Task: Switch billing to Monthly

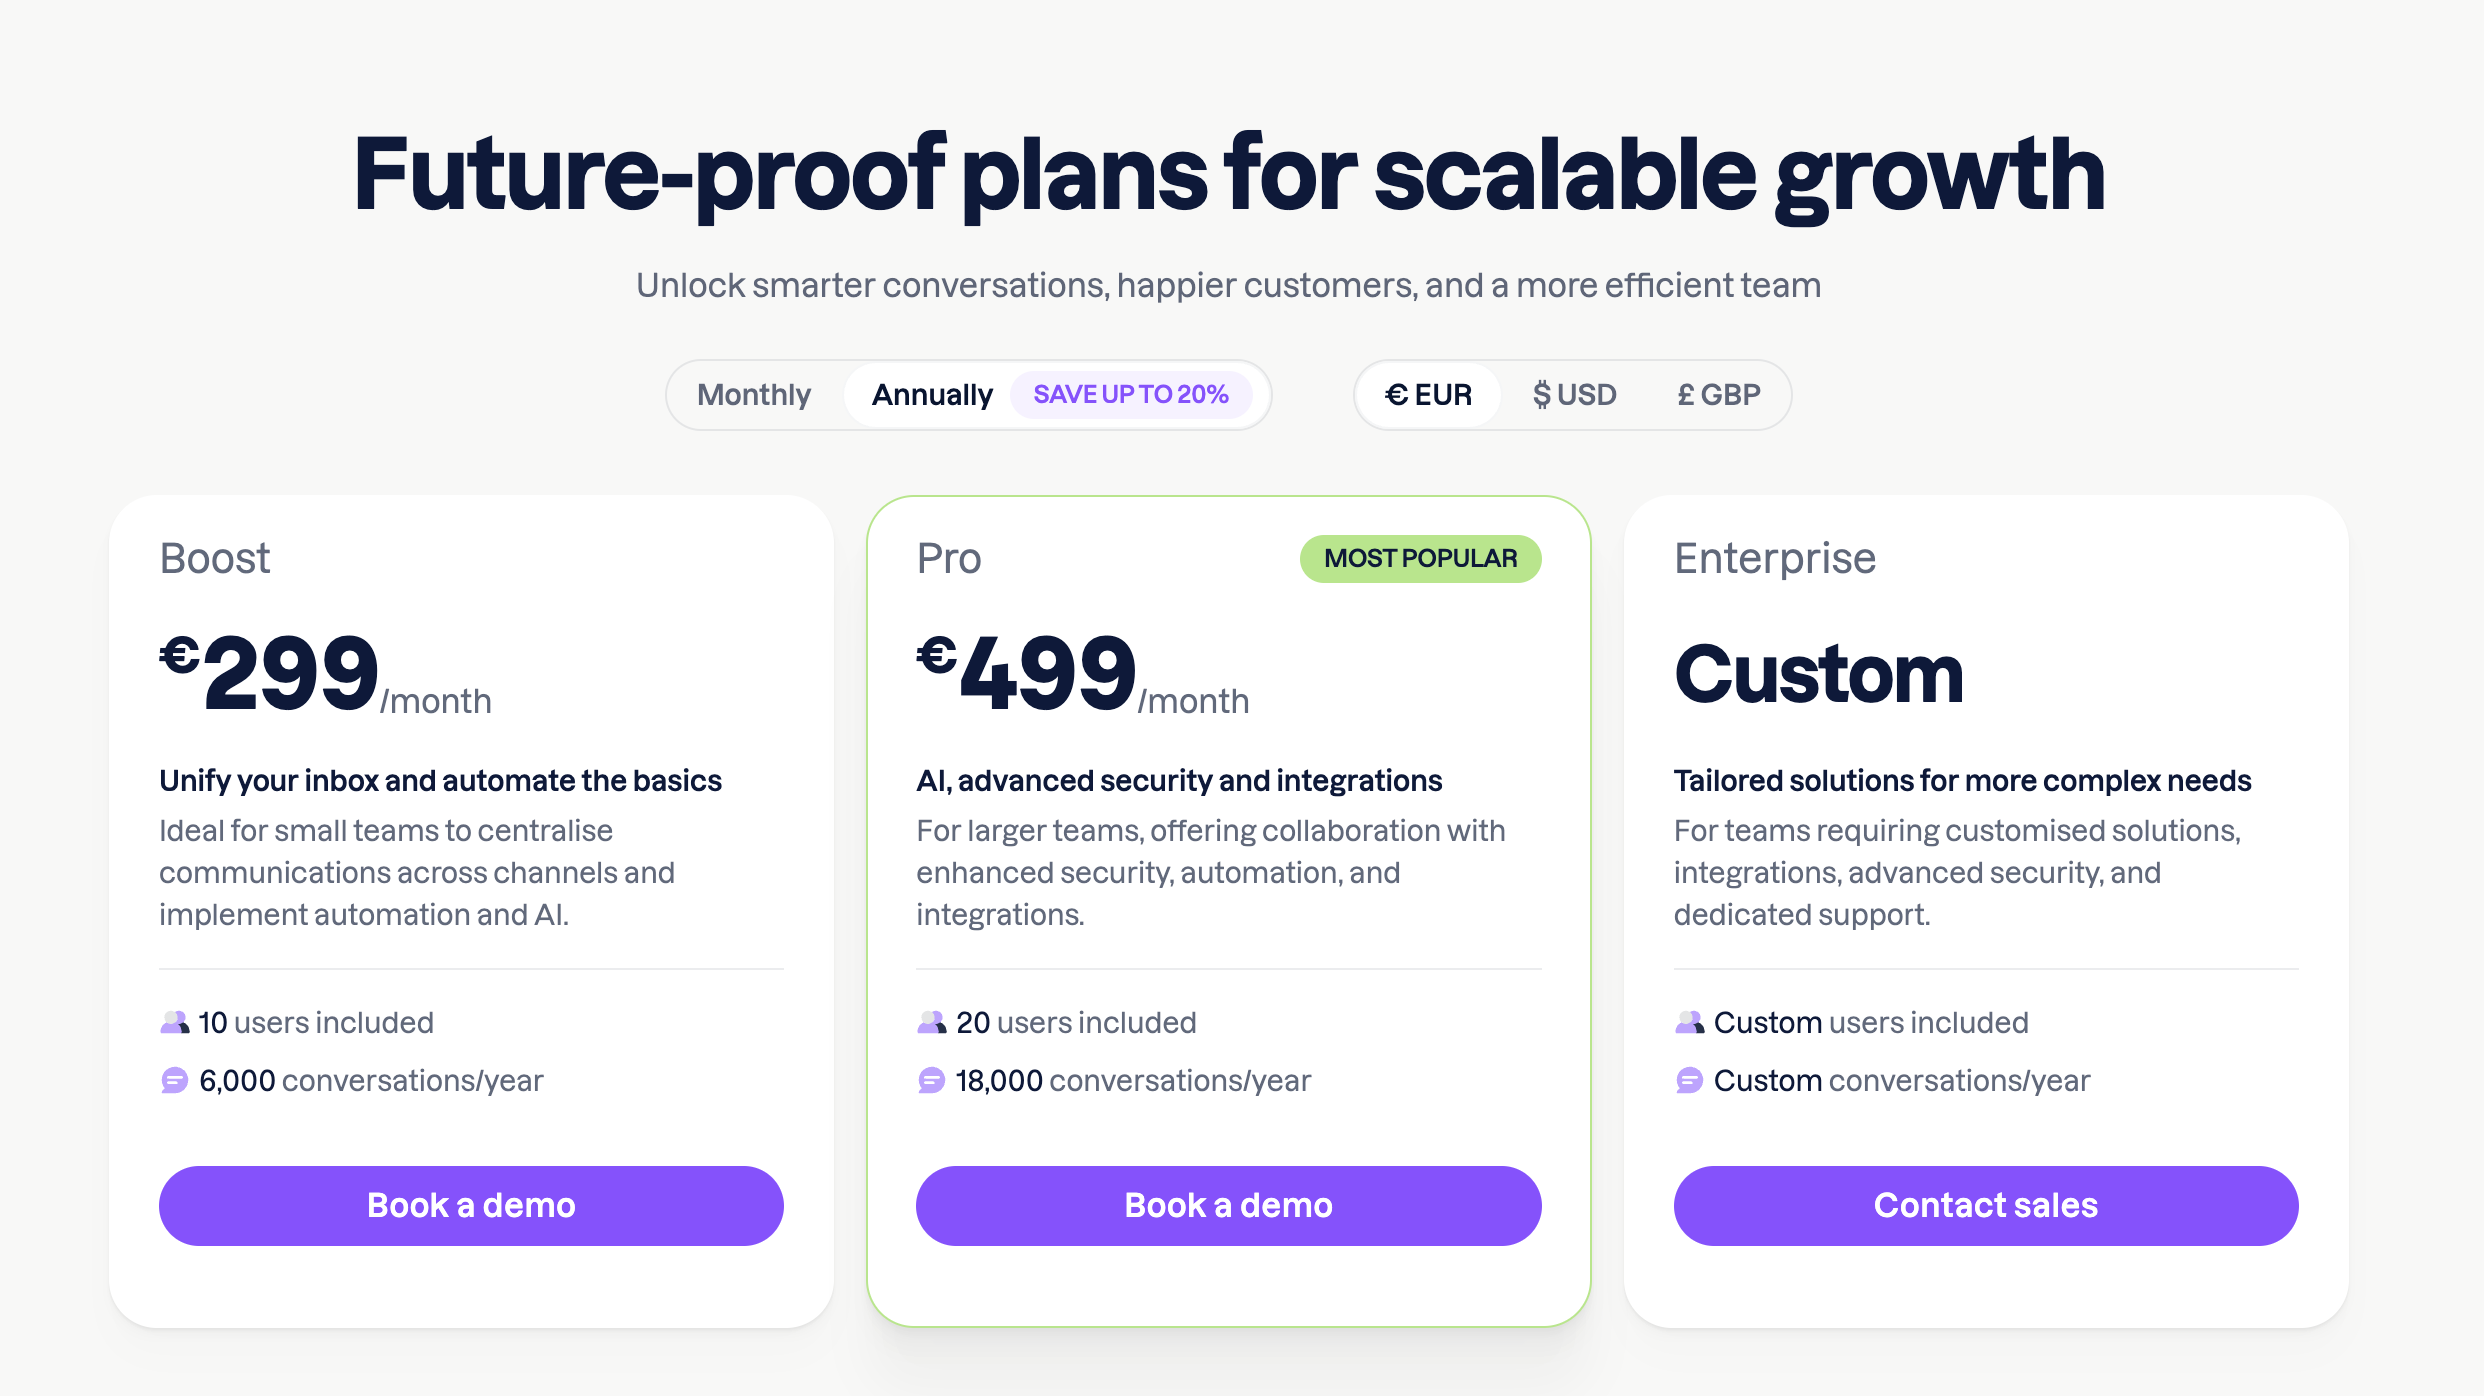Action: point(755,394)
